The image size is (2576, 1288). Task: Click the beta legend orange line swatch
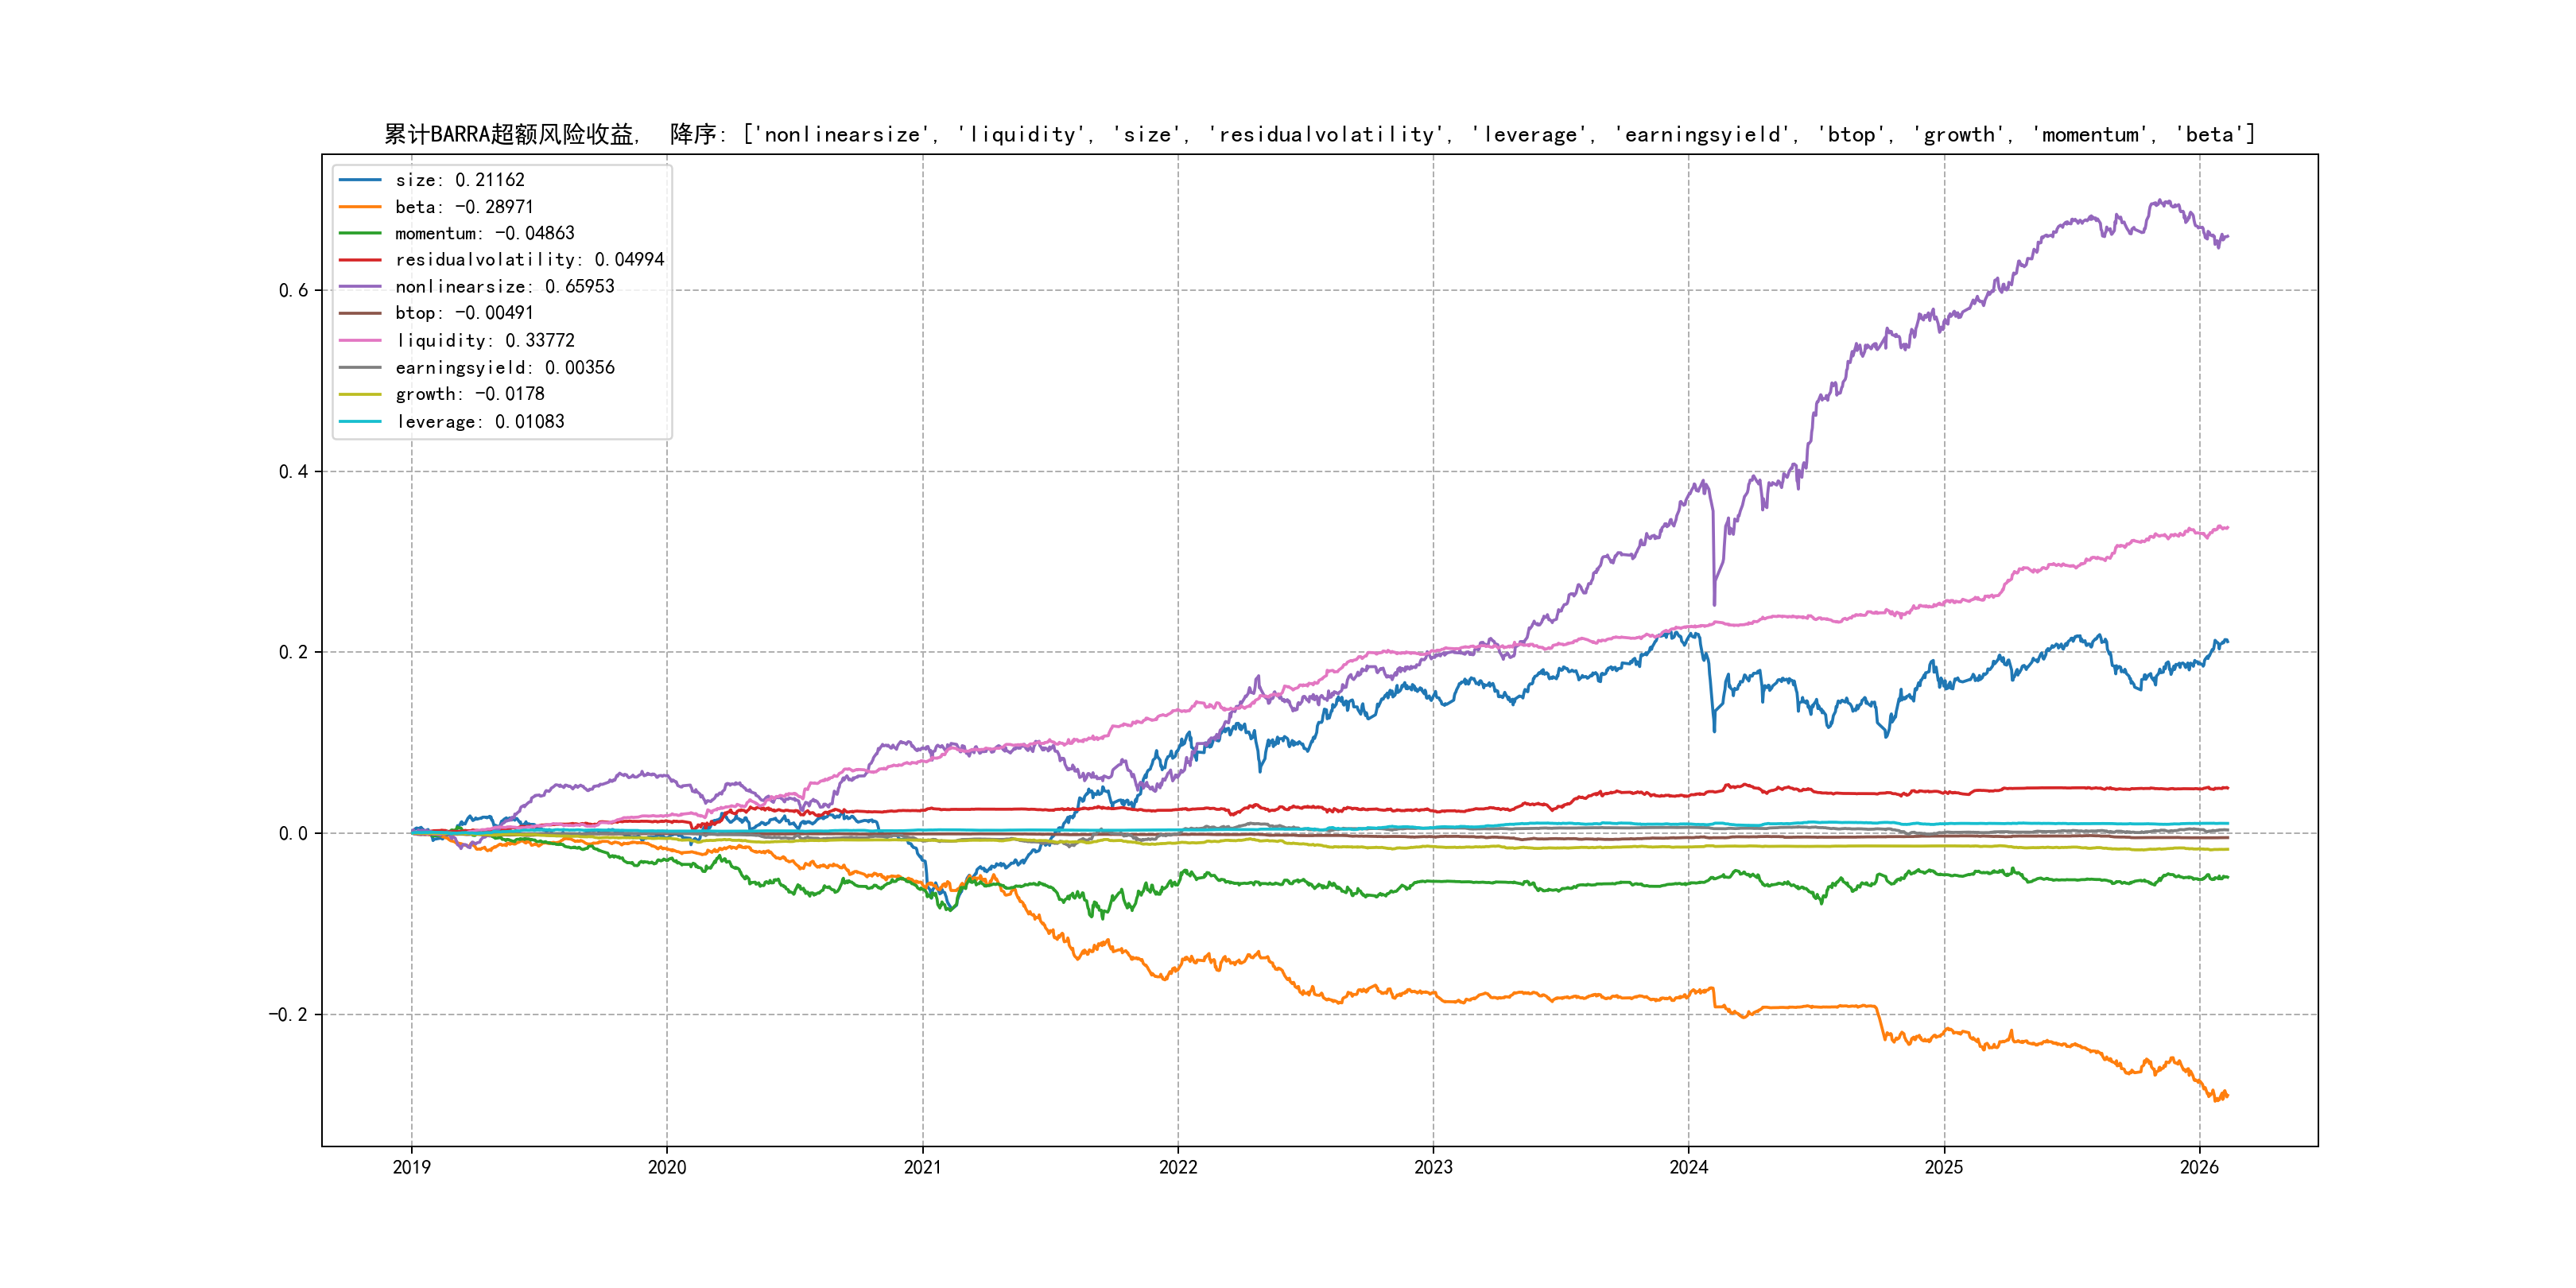(360, 207)
